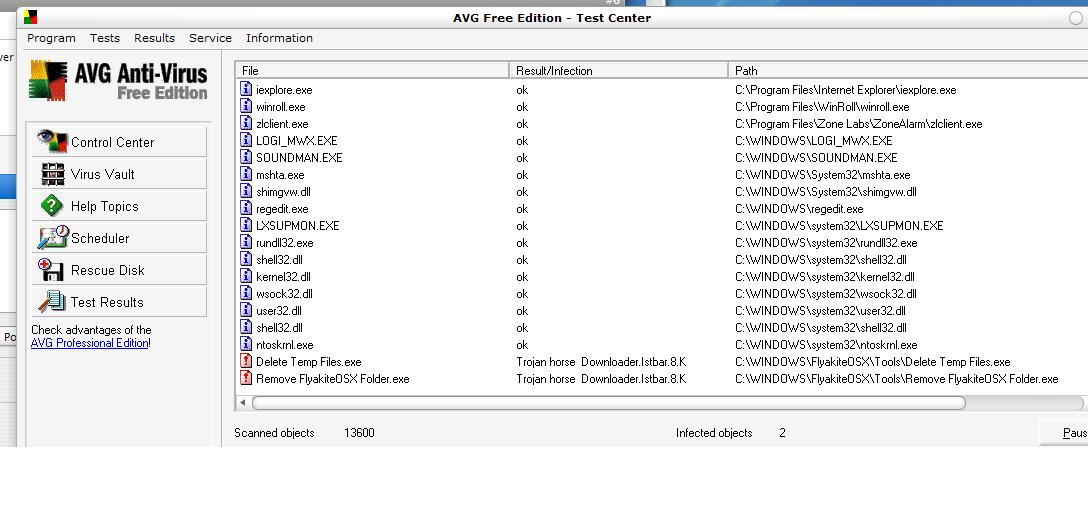
Task: Select the winroll.exe file name
Action: click(280, 107)
